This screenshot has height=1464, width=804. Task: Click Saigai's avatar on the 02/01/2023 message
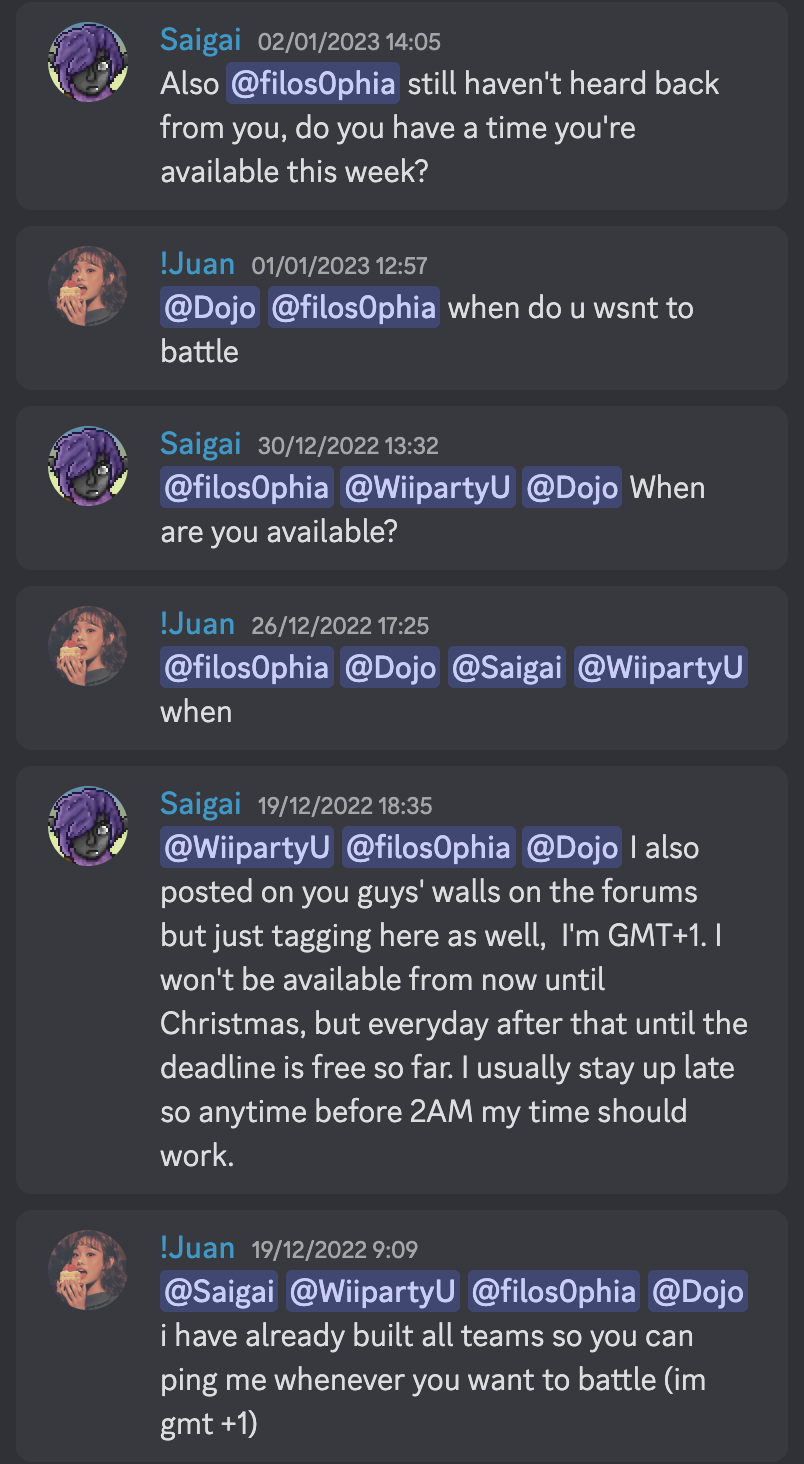click(x=88, y=62)
